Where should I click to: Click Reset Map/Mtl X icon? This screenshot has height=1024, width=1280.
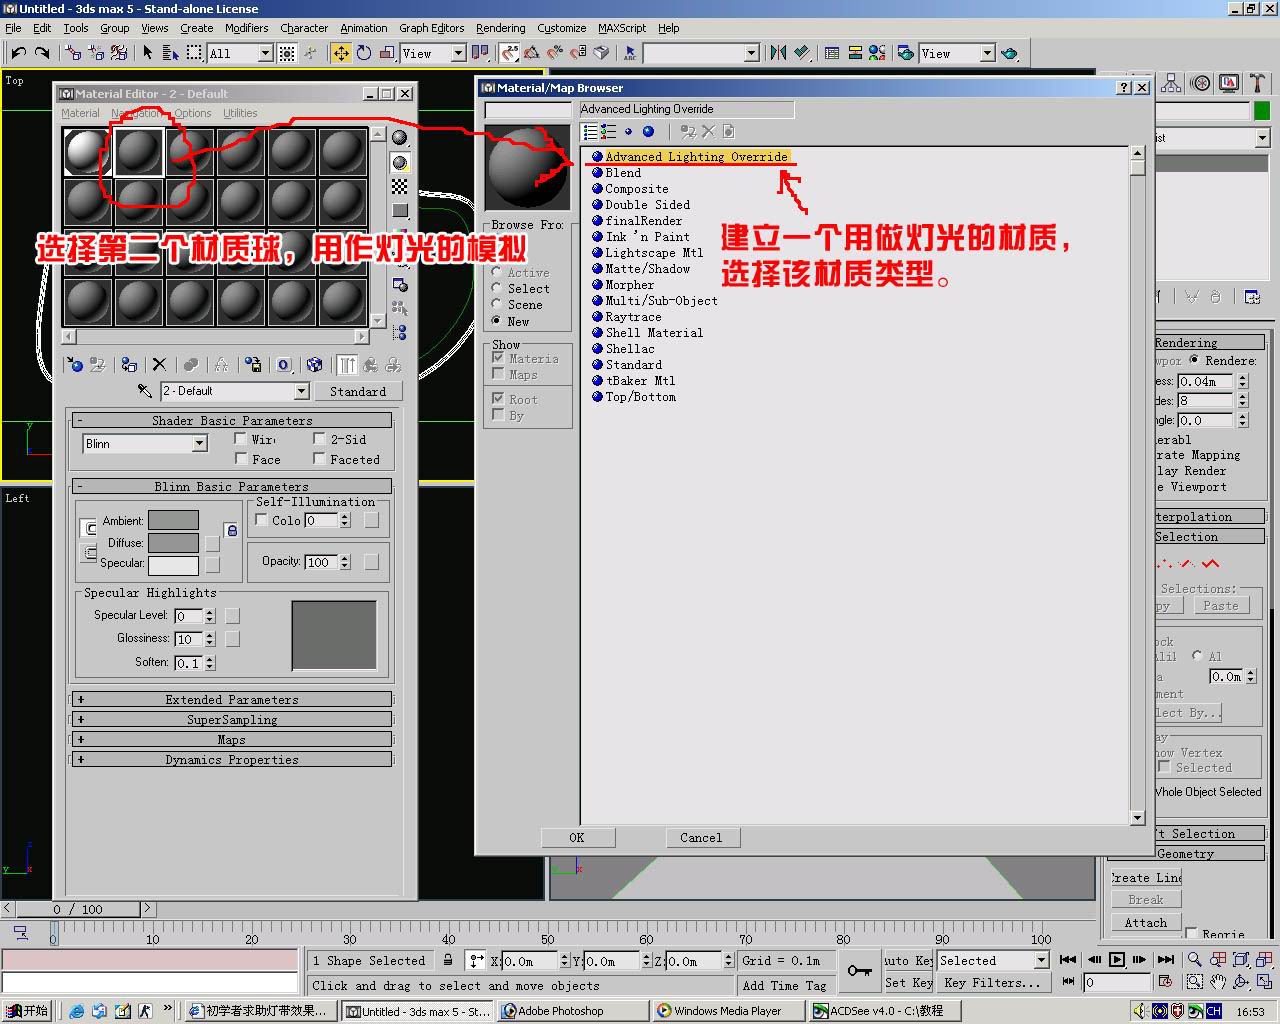(159, 365)
